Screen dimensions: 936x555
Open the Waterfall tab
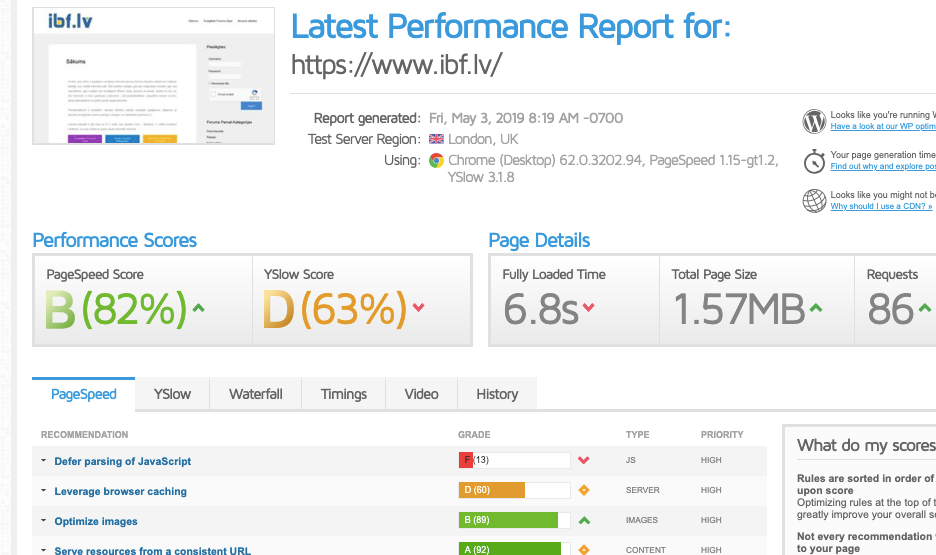tap(255, 394)
